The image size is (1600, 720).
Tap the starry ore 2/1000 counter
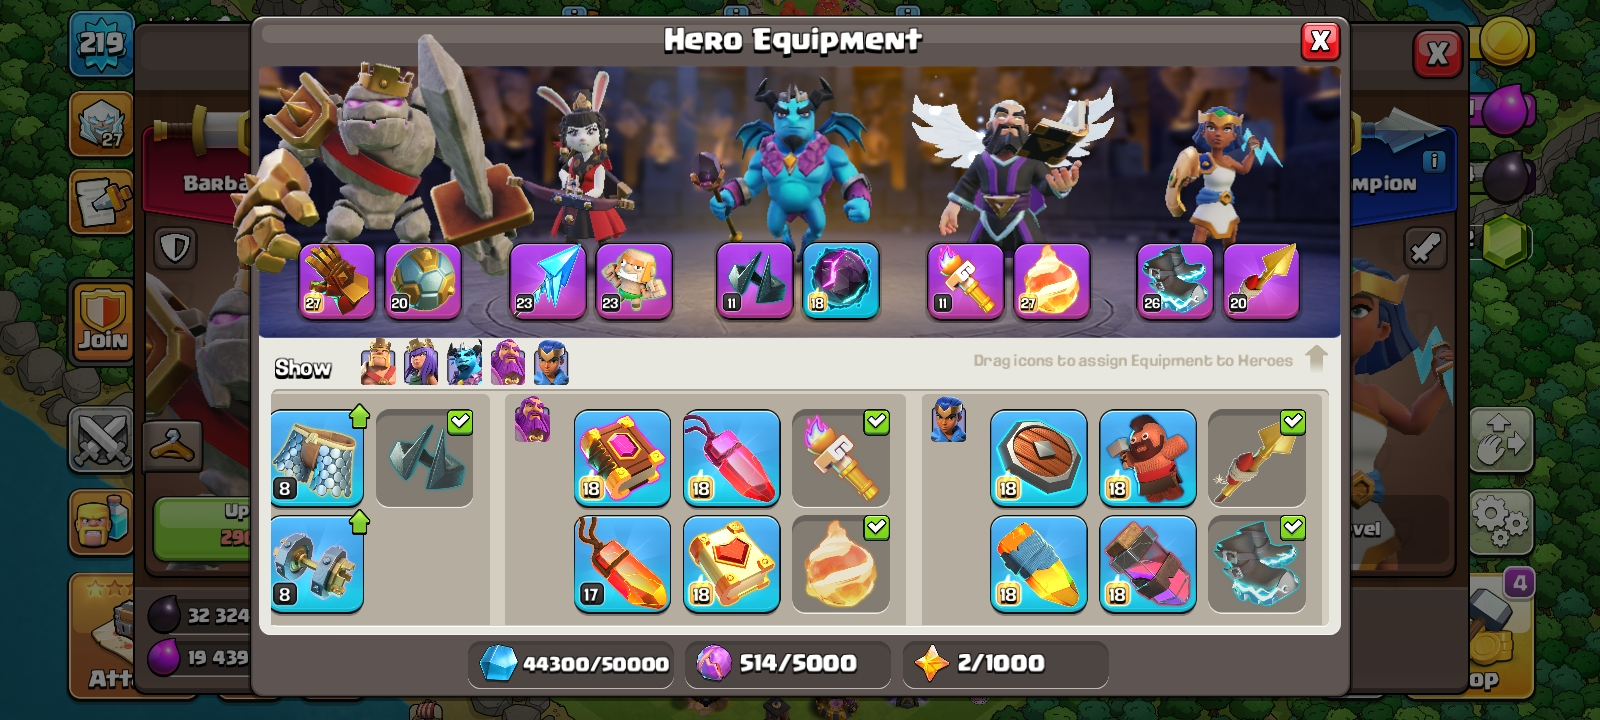pos(1005,664)
